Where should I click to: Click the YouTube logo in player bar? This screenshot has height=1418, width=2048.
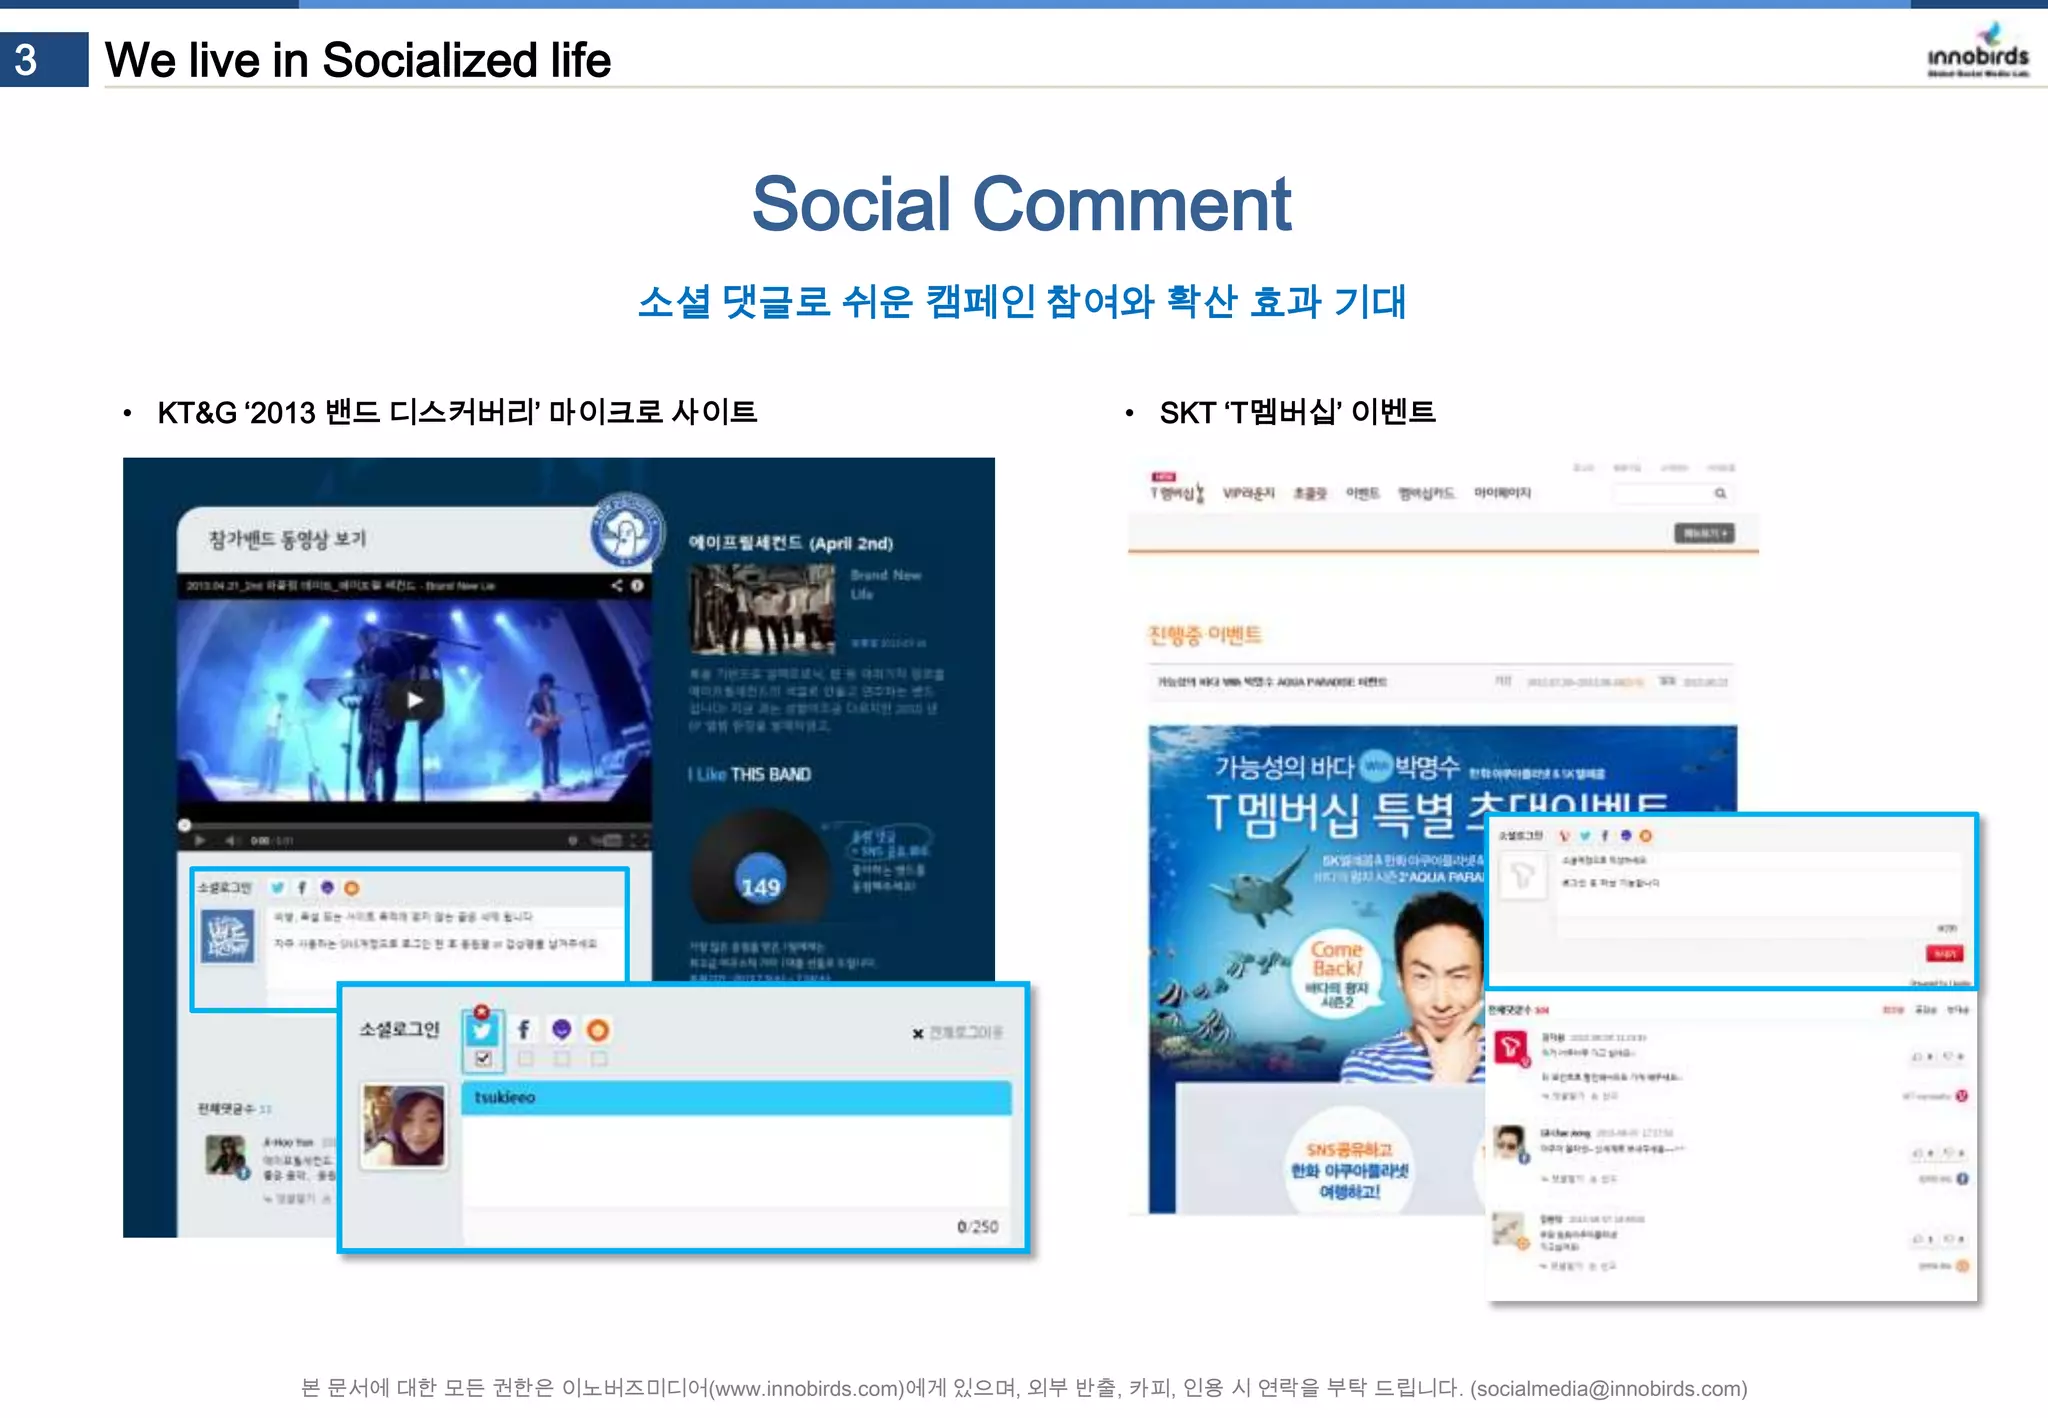(x=606, y=840)
